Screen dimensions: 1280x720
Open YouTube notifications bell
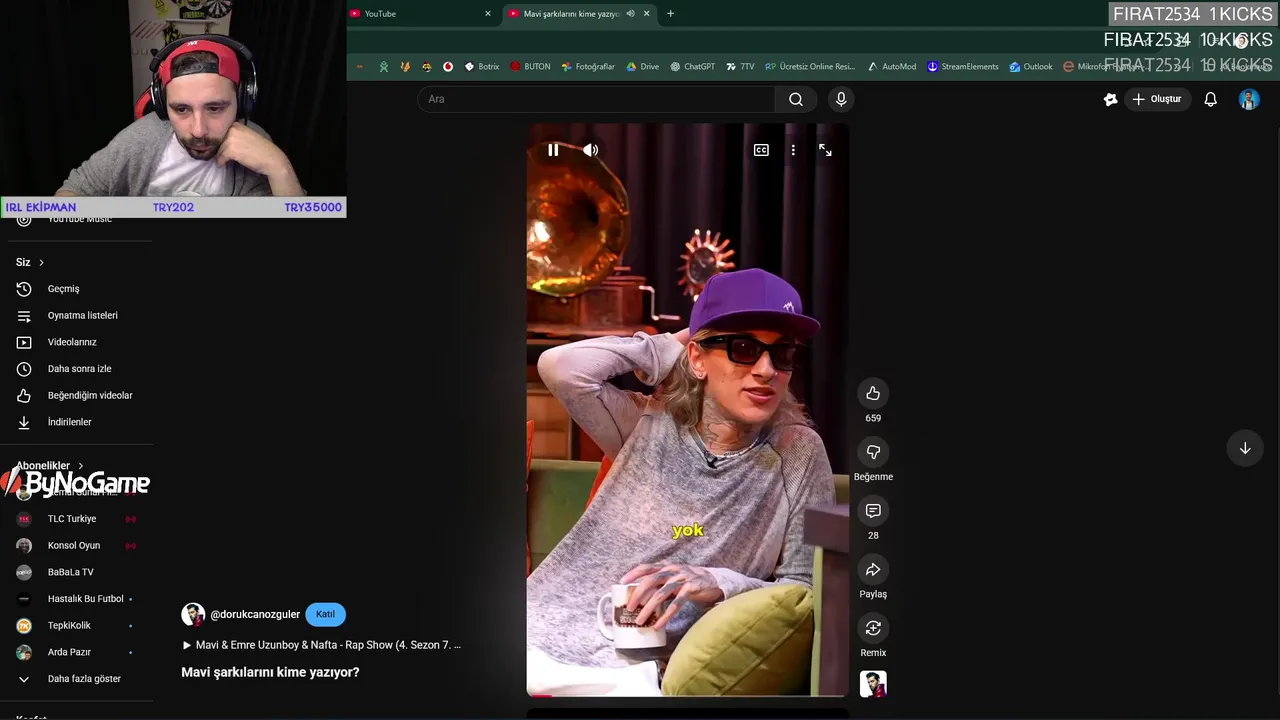point(1210,99)
